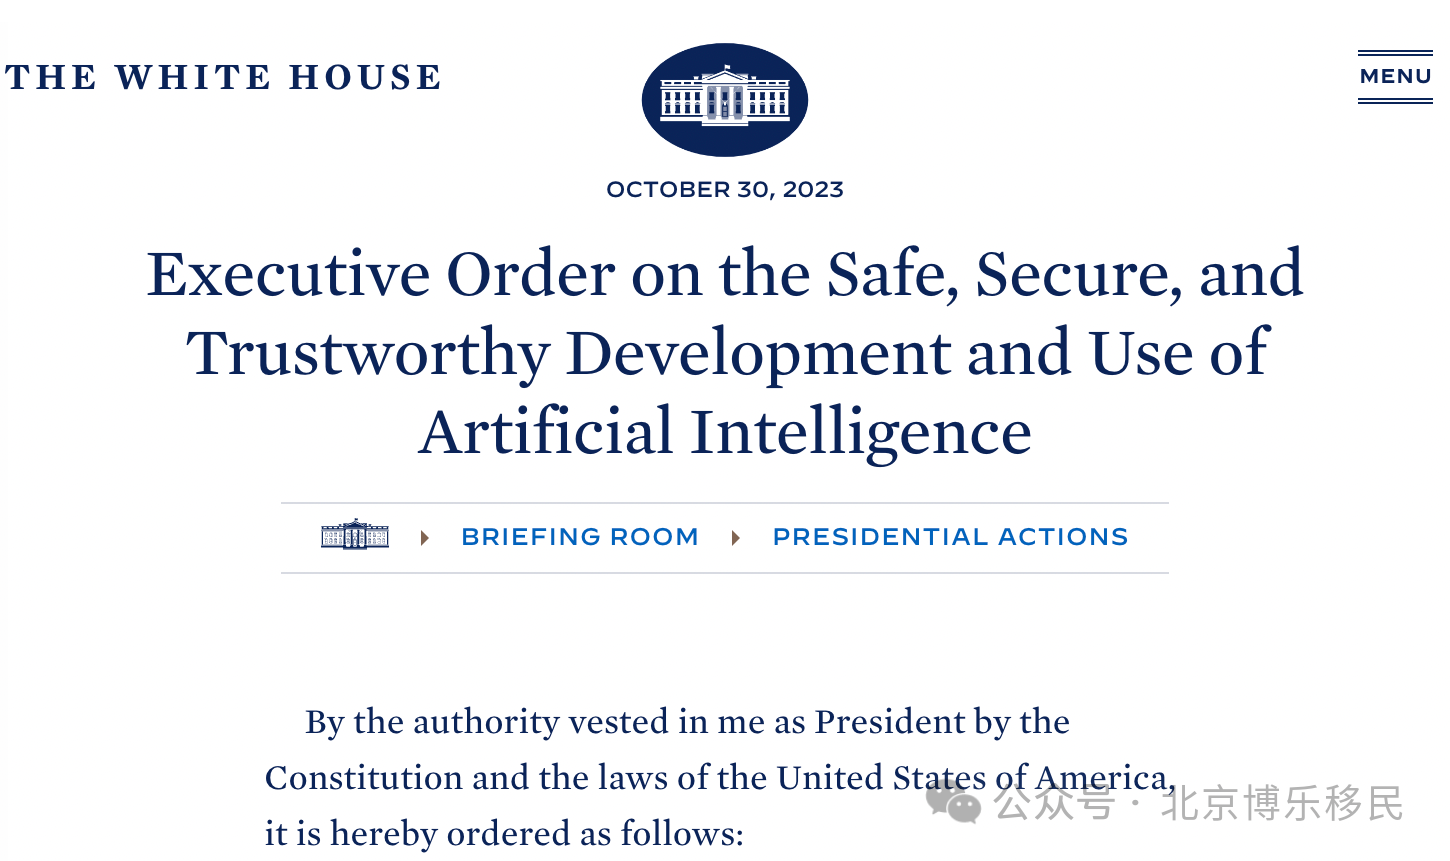
Task: Click the headline line reading Artificial Intelligence
Action: pyautogui.click(x=725, y=431)
